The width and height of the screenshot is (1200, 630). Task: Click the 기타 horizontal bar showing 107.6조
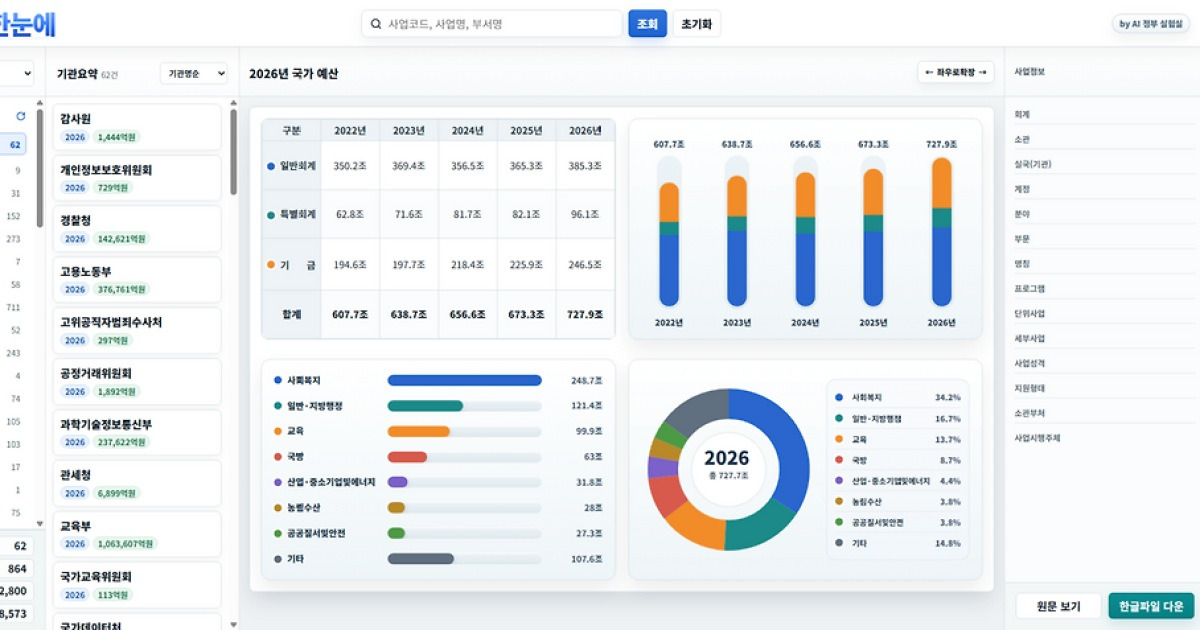[420, 559]
